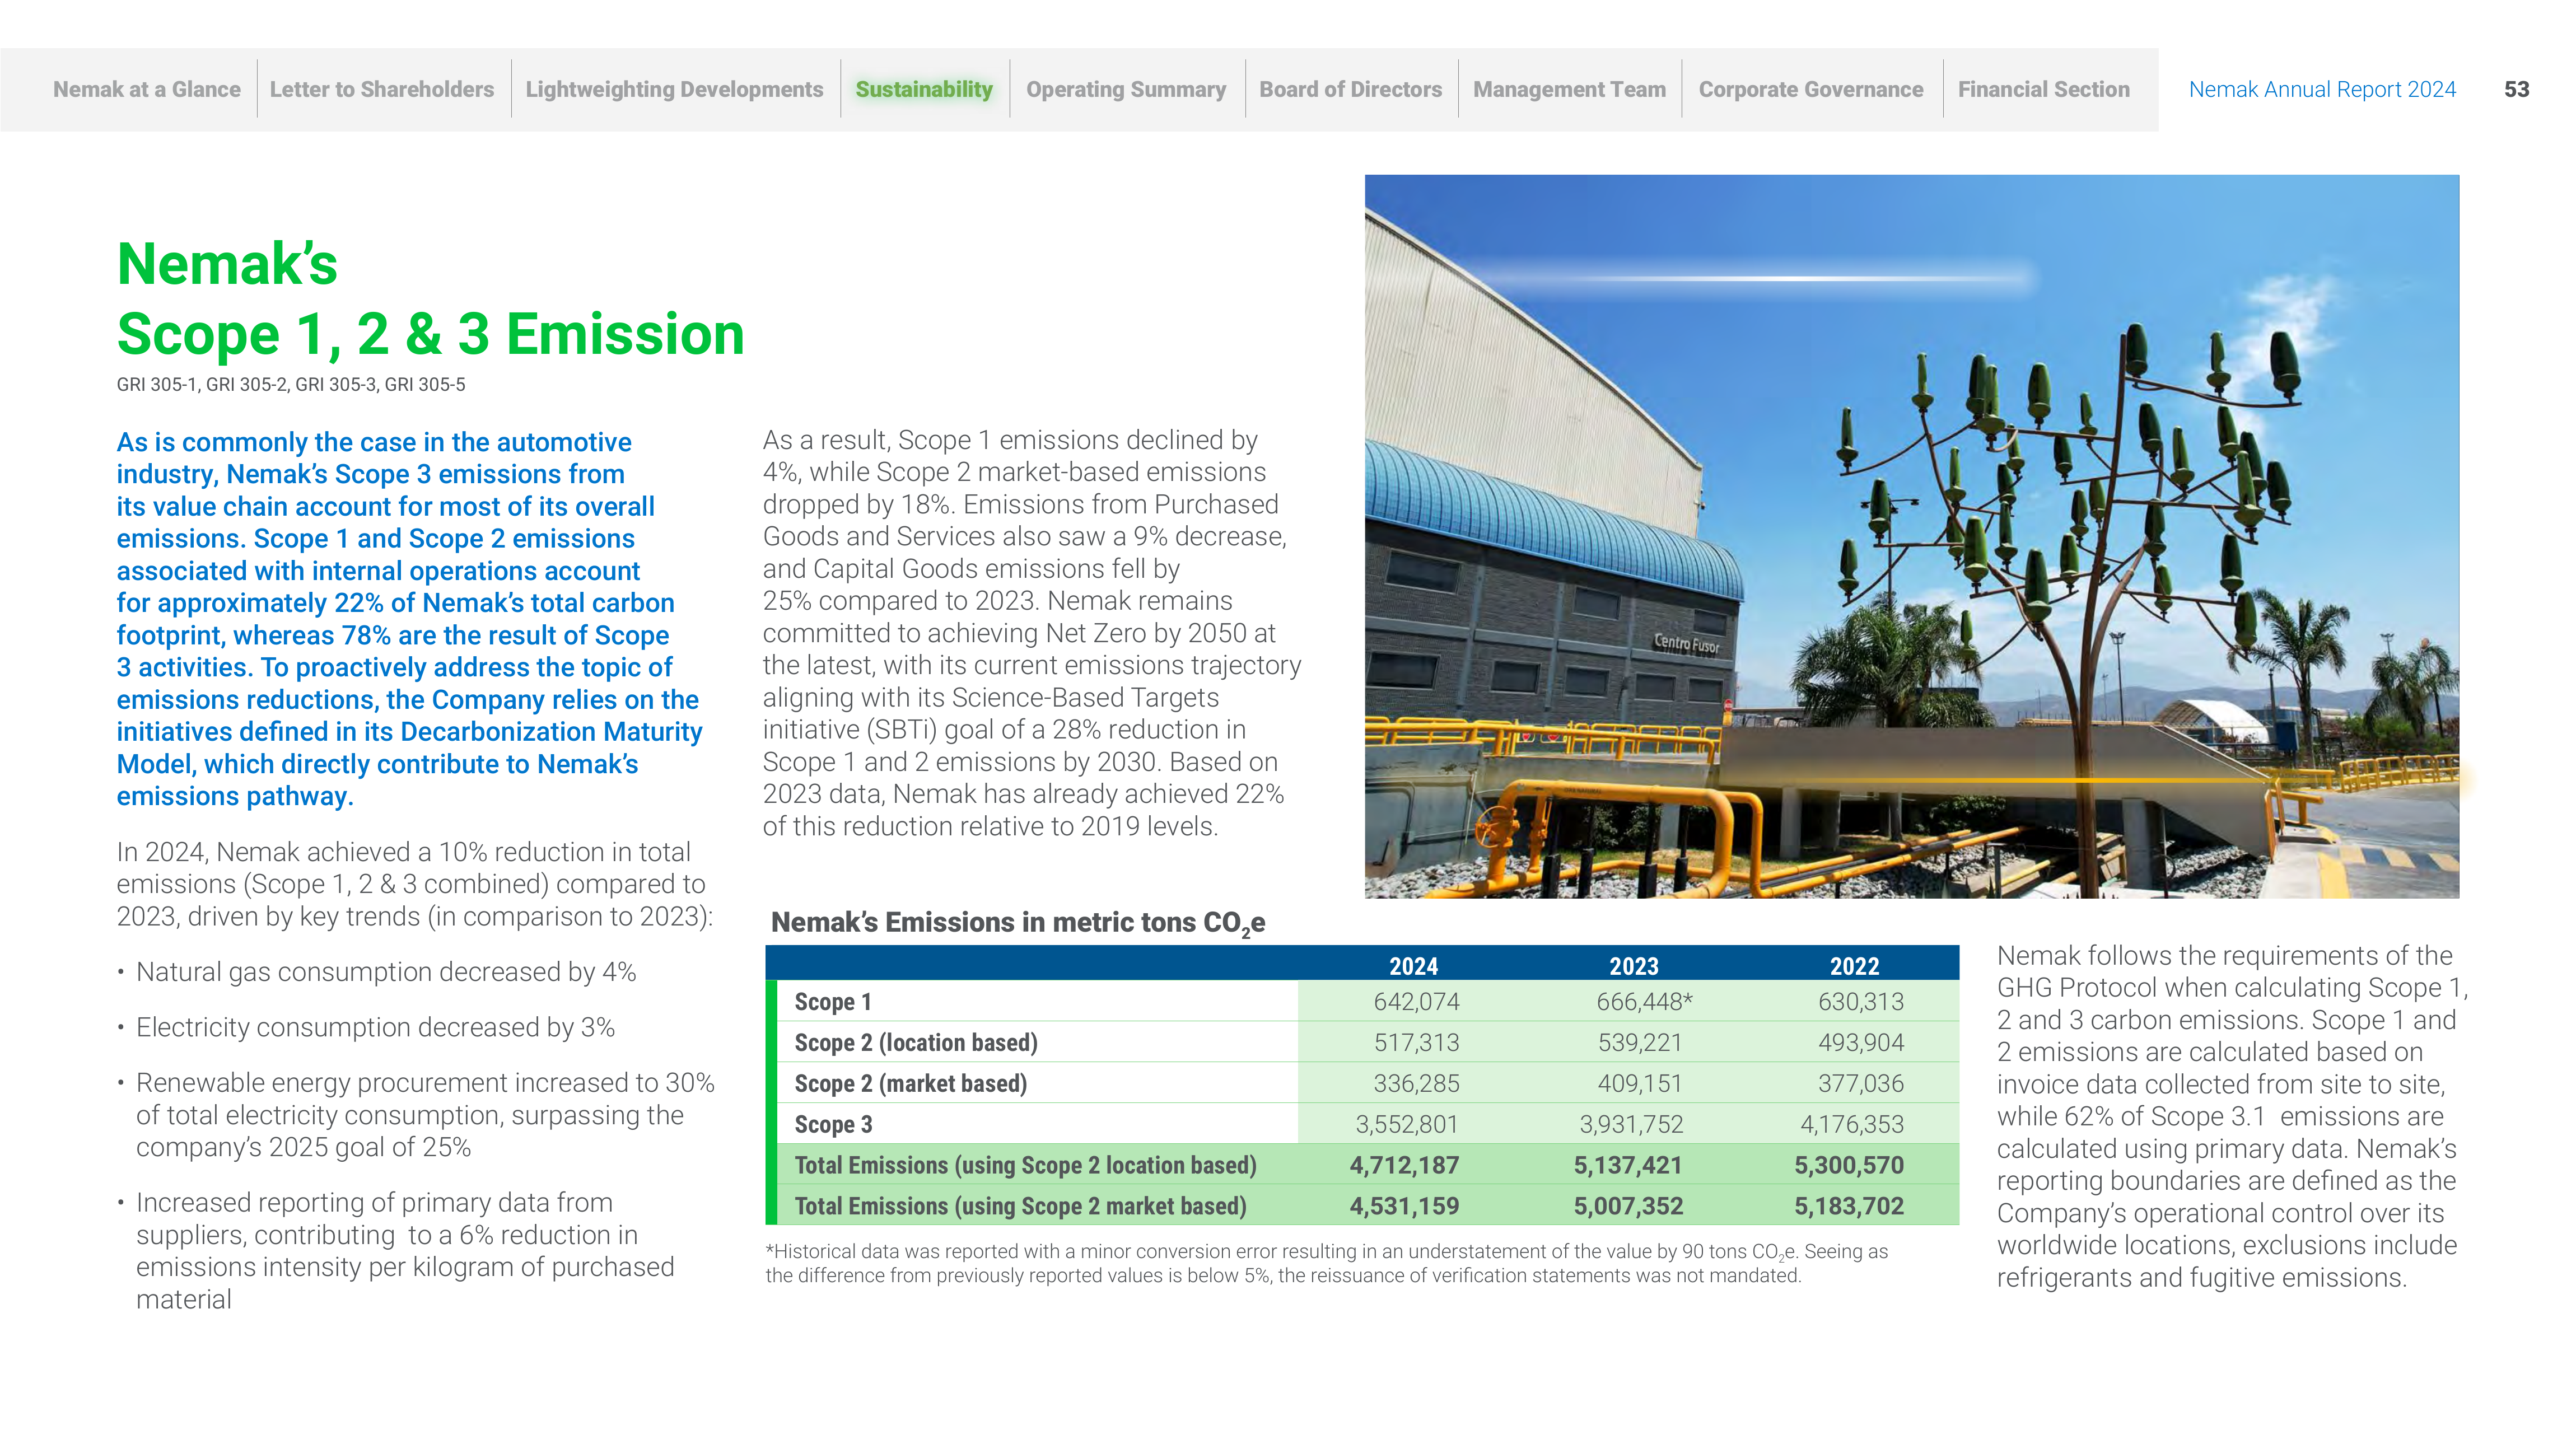Click the Electricity consumption decreased bullet
Image resolution: width=2576 pixels, height=1449 pixels.
point(366,1027)
